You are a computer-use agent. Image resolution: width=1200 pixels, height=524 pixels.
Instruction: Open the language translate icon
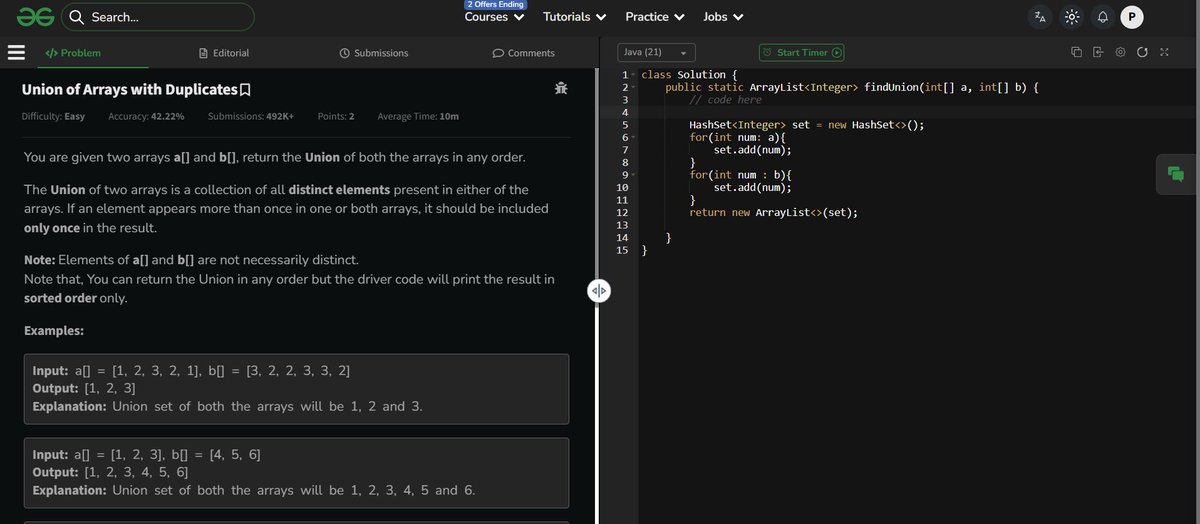[1041, 17]
